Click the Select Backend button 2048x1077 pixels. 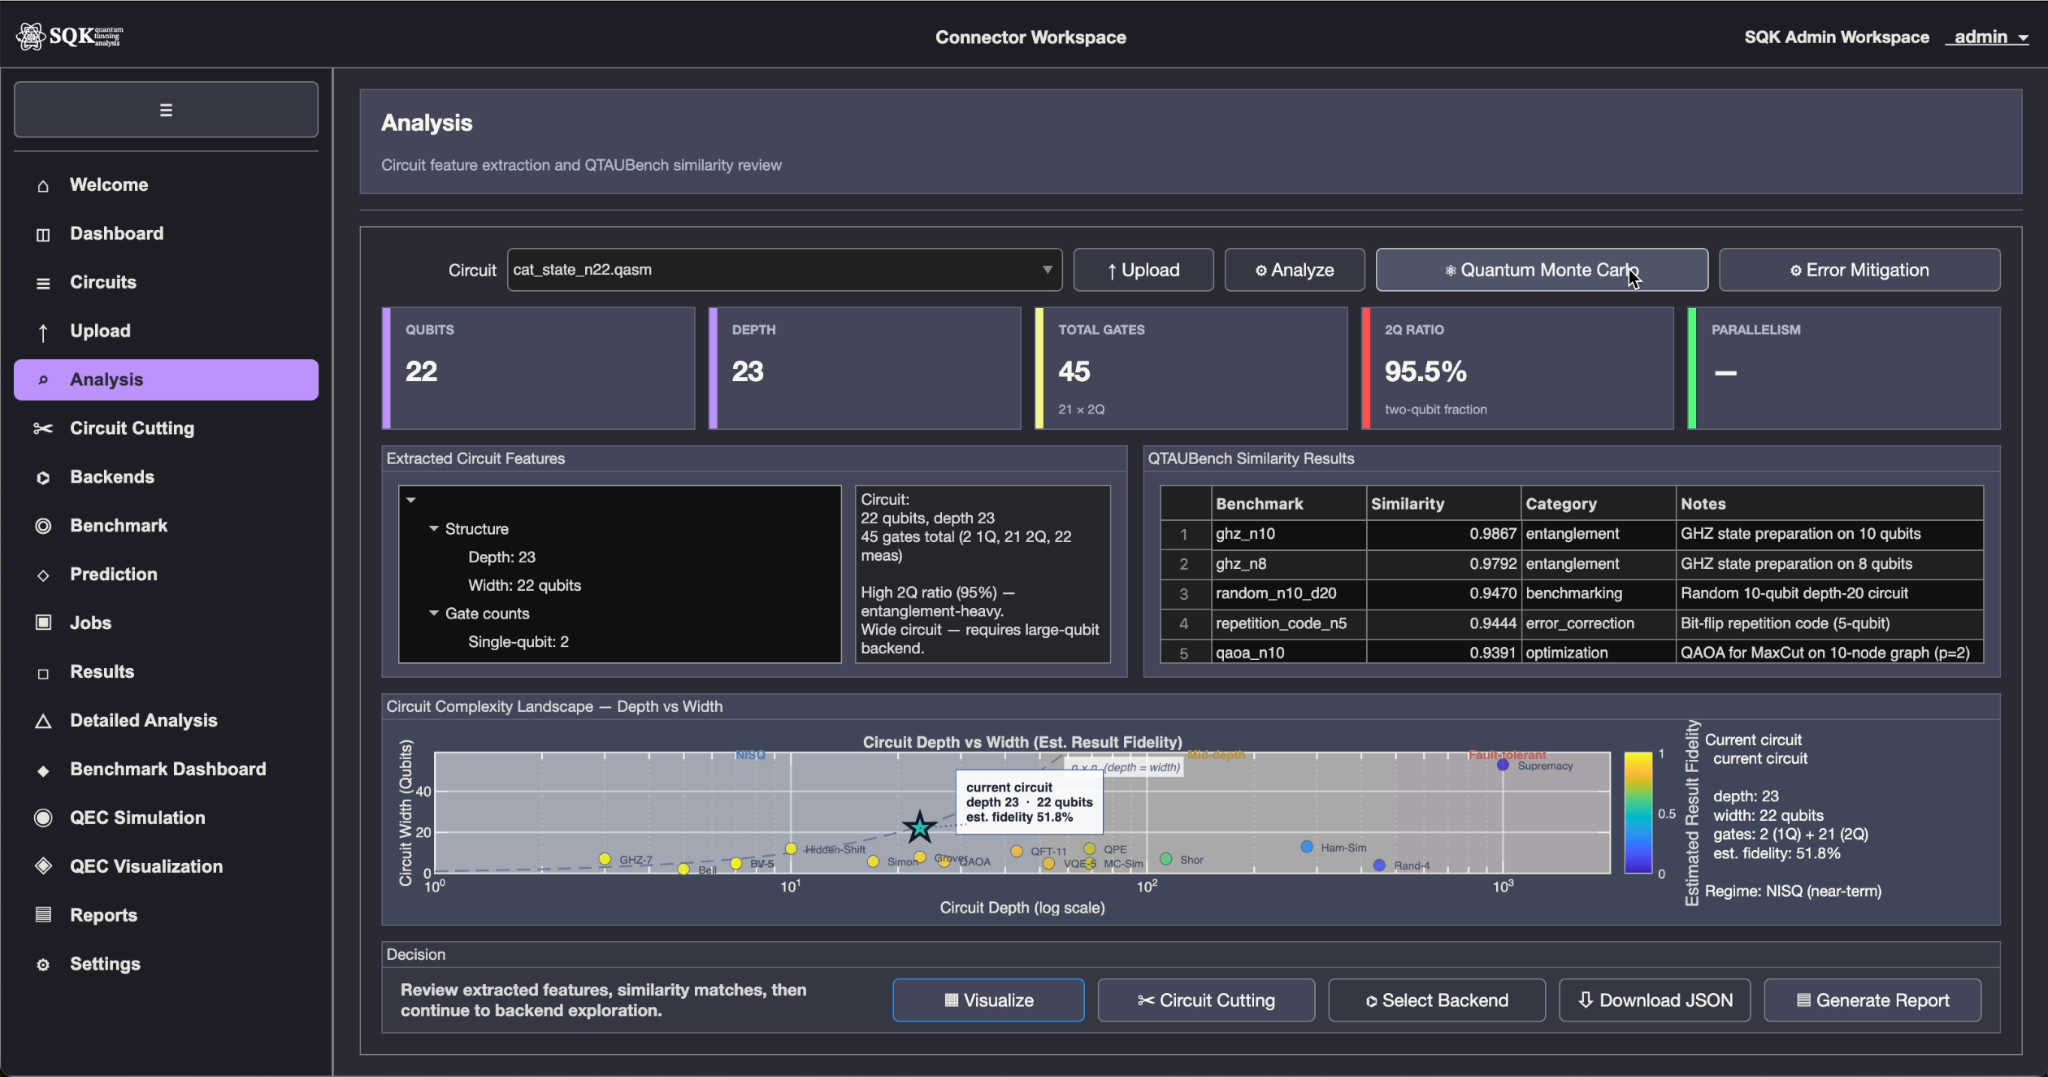1437,1000
